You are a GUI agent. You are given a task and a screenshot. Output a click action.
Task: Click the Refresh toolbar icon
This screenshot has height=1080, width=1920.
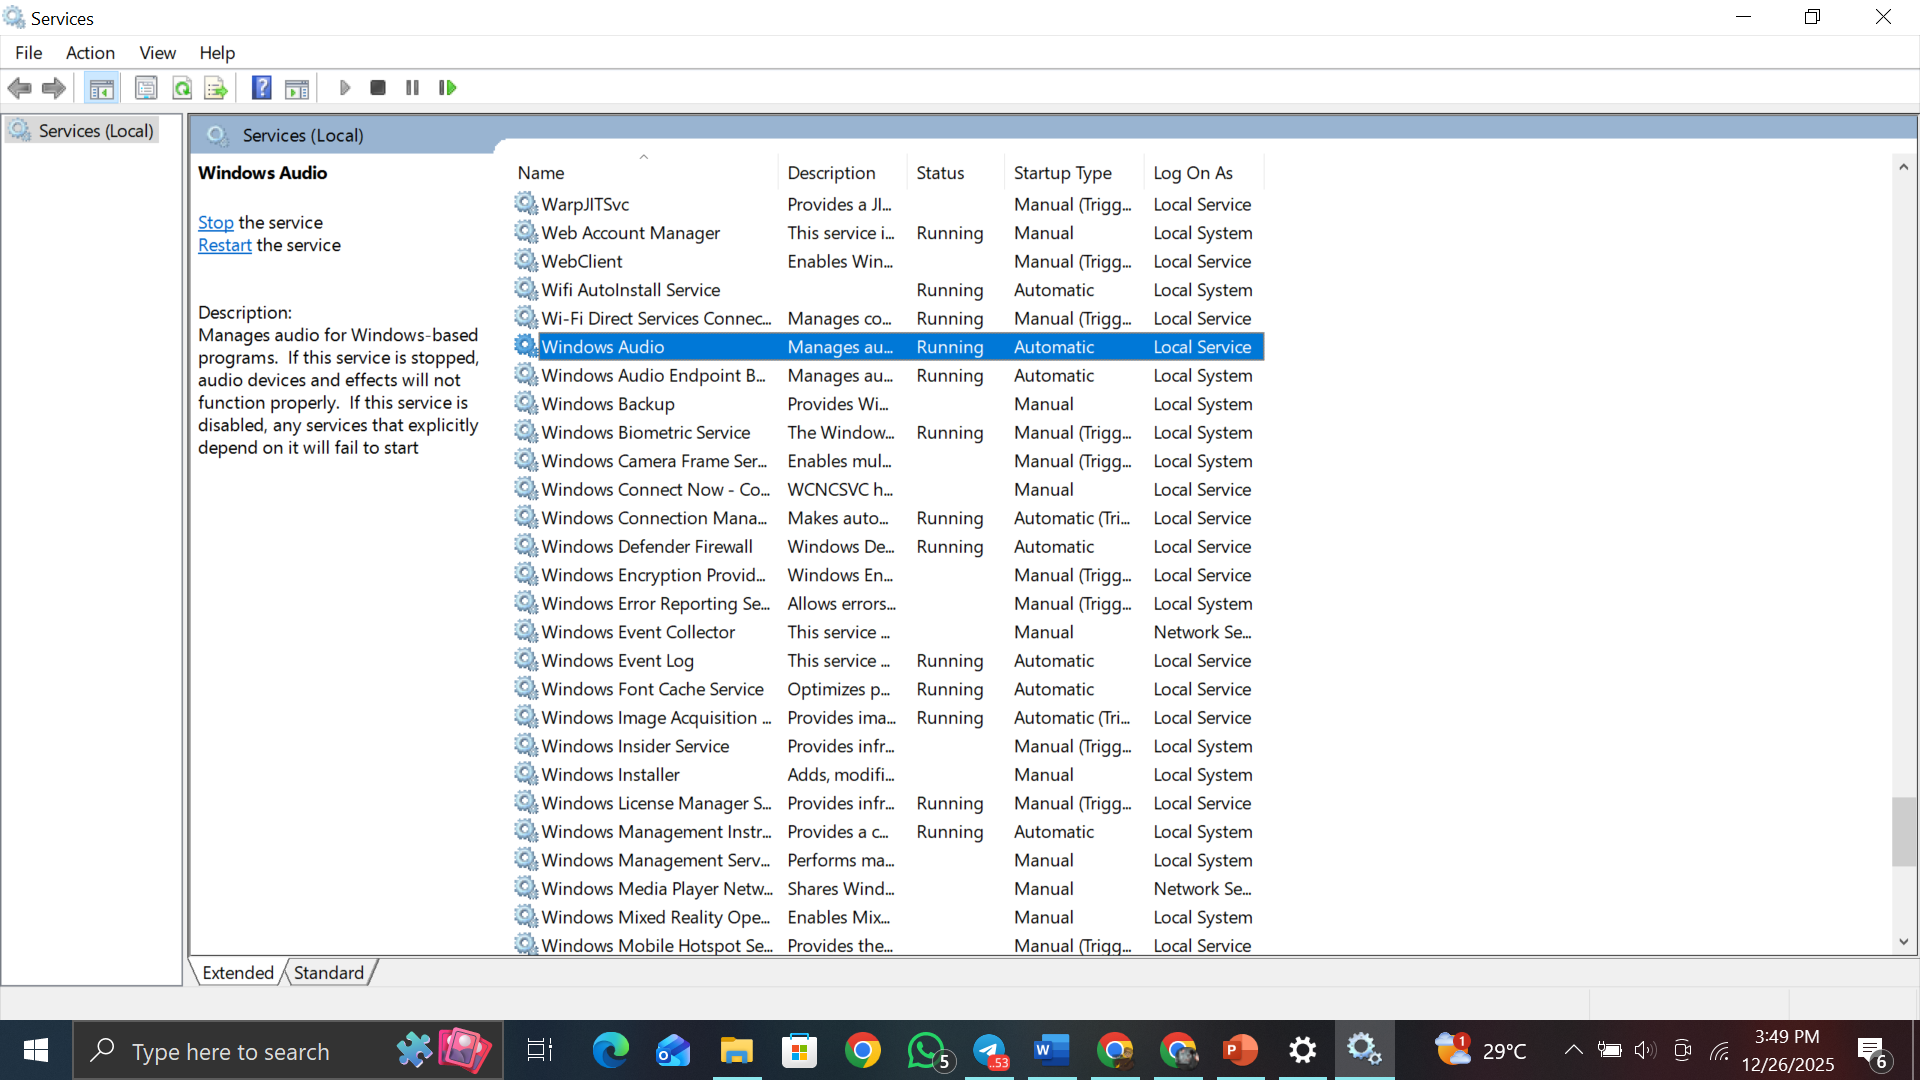pos(182,88)
